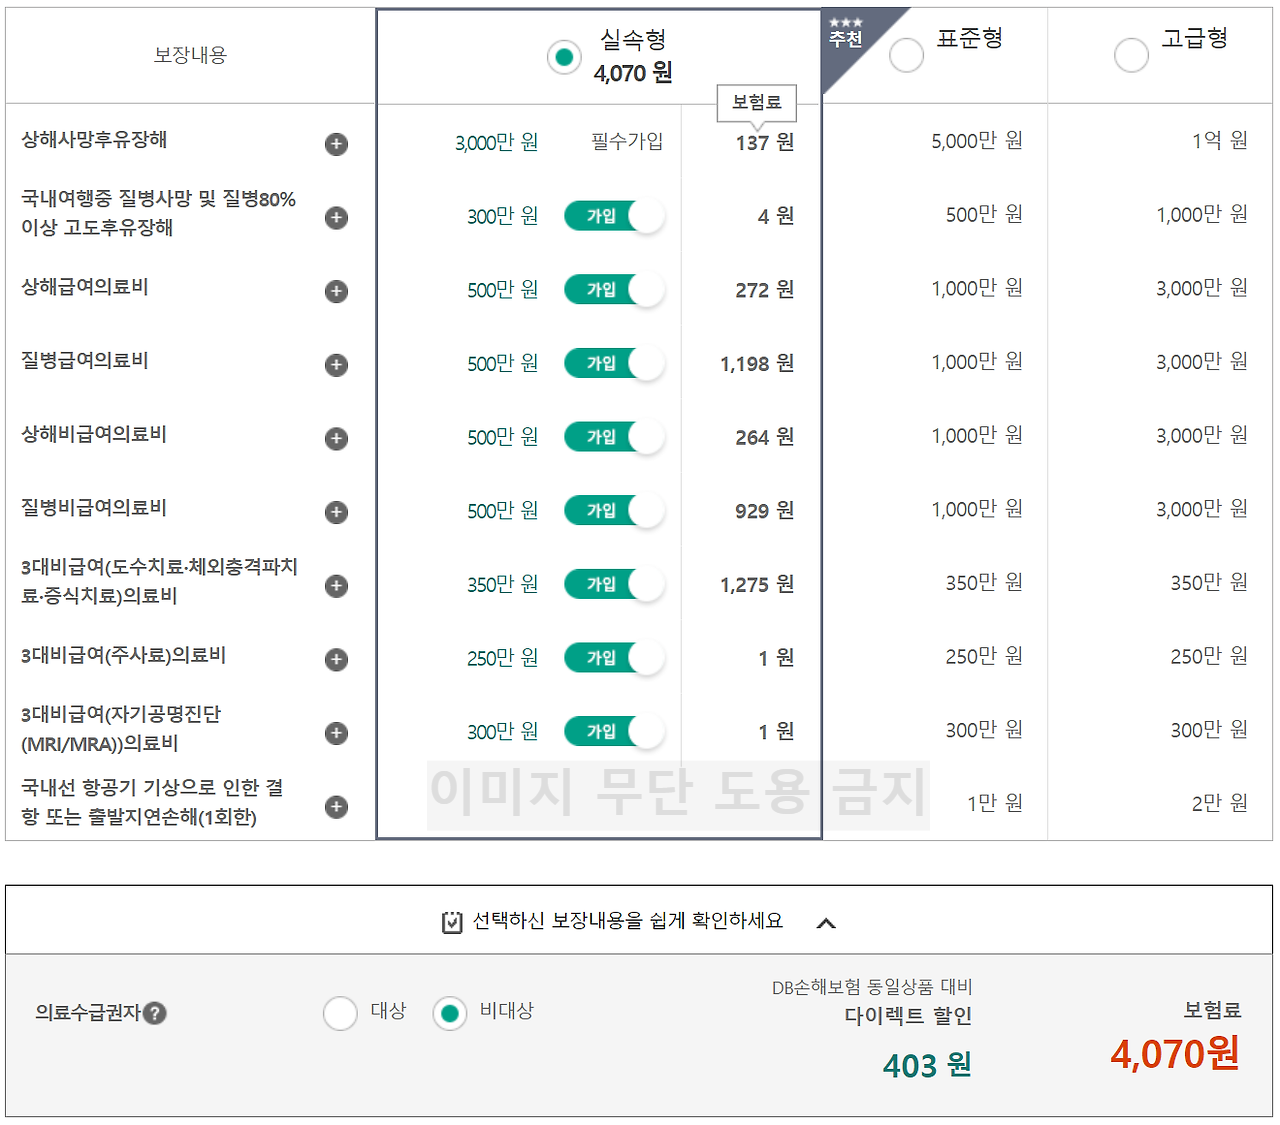
Task: Select the 표준형 plan radio button
Action: point(906,55)
